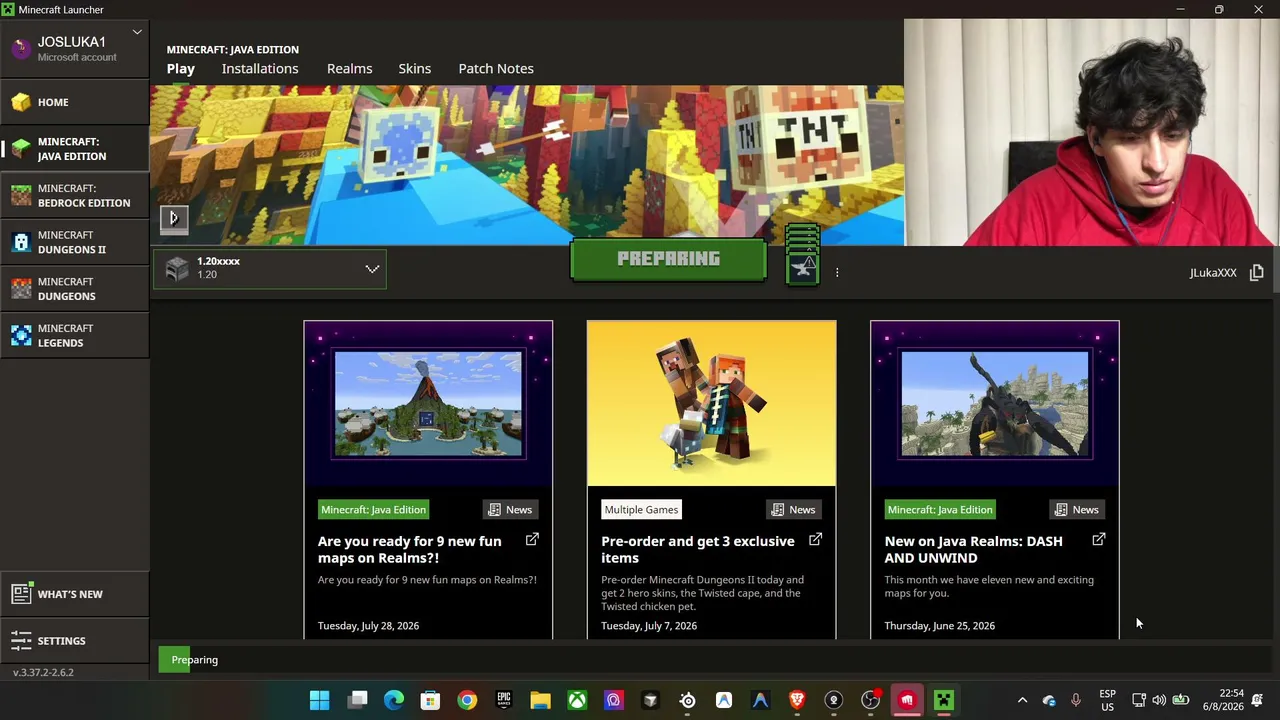This screenshot has height=720, width=1280.
Task: Open the What's New section
Action: (x=75, y=594)
